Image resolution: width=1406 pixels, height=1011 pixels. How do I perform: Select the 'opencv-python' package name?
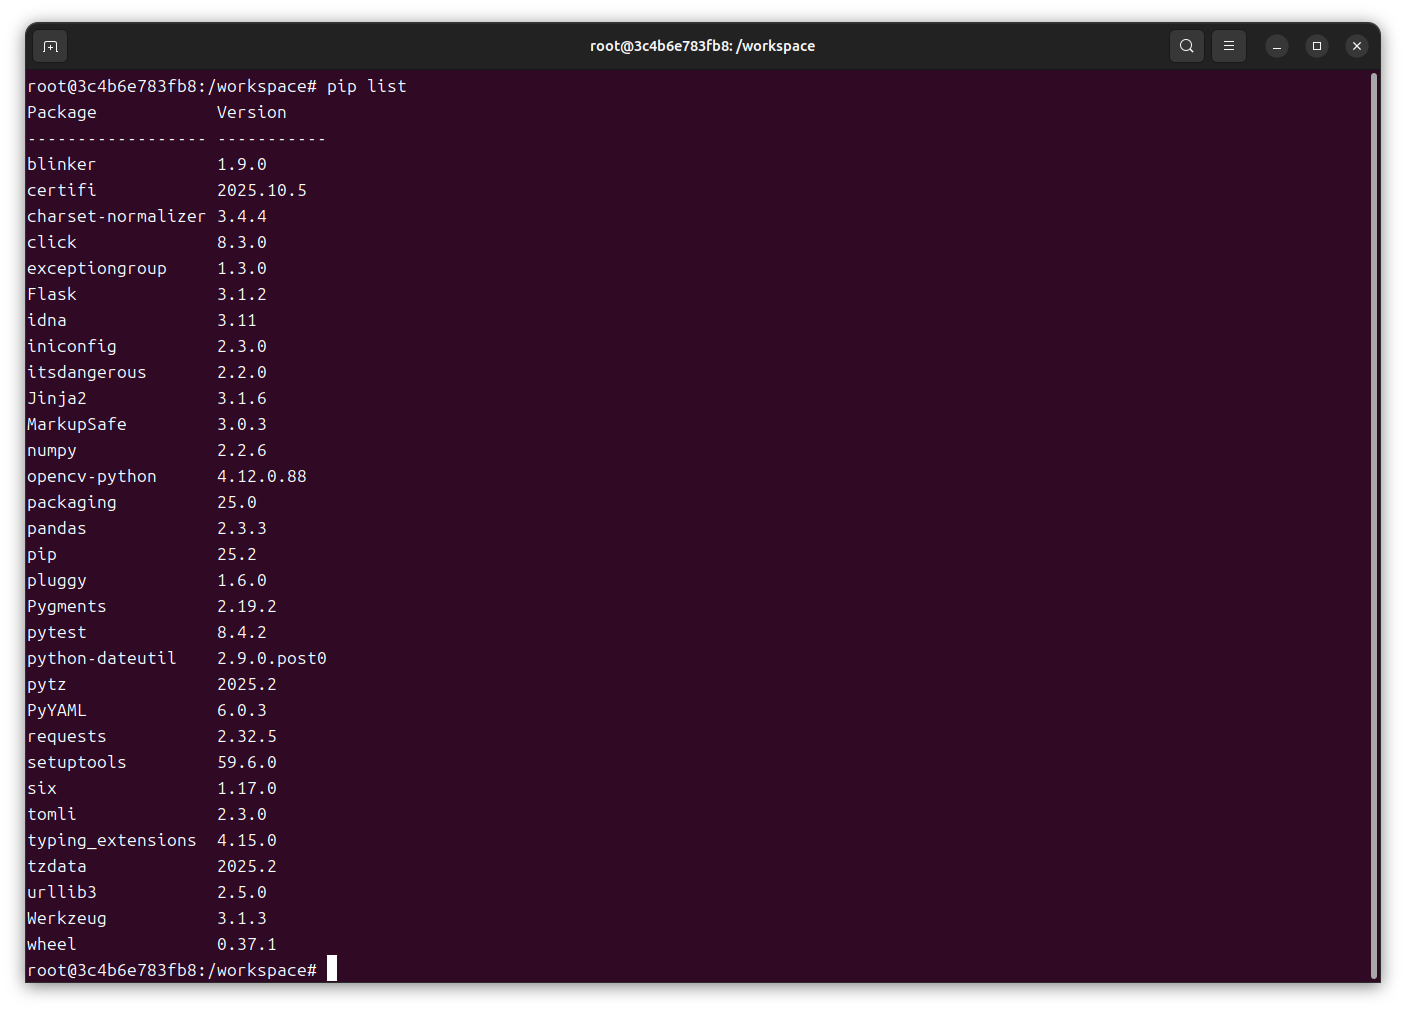[92, 477]
